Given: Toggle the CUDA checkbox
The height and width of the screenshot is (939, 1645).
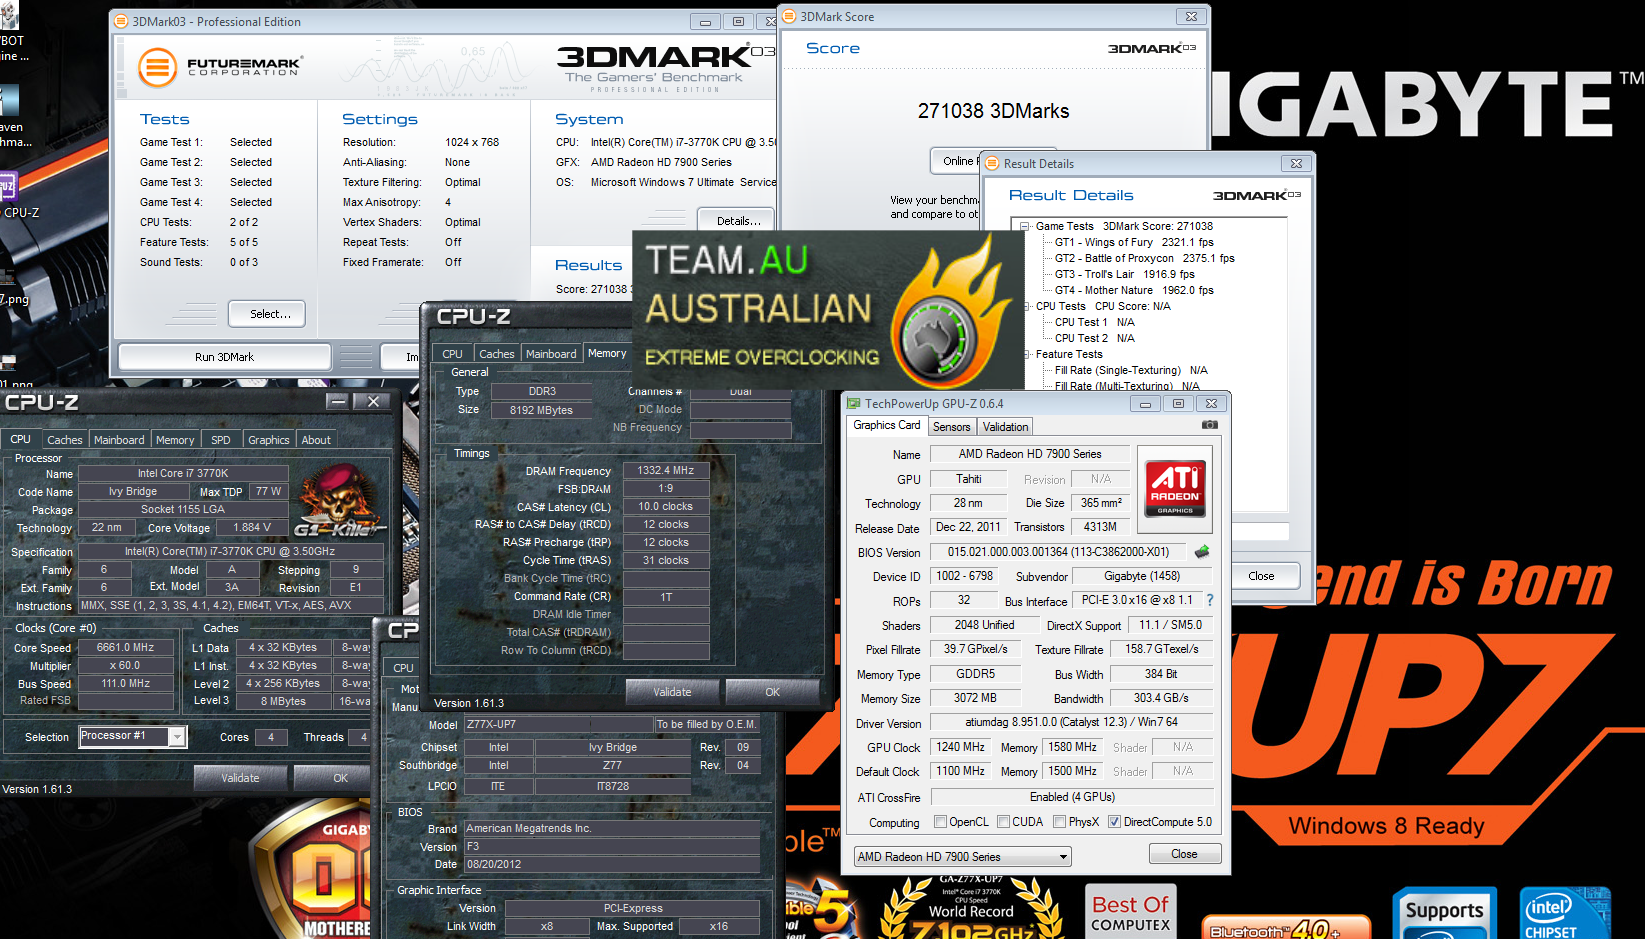Looking at the screenshot, I should pyautogui.click(x=1003, y=822).
